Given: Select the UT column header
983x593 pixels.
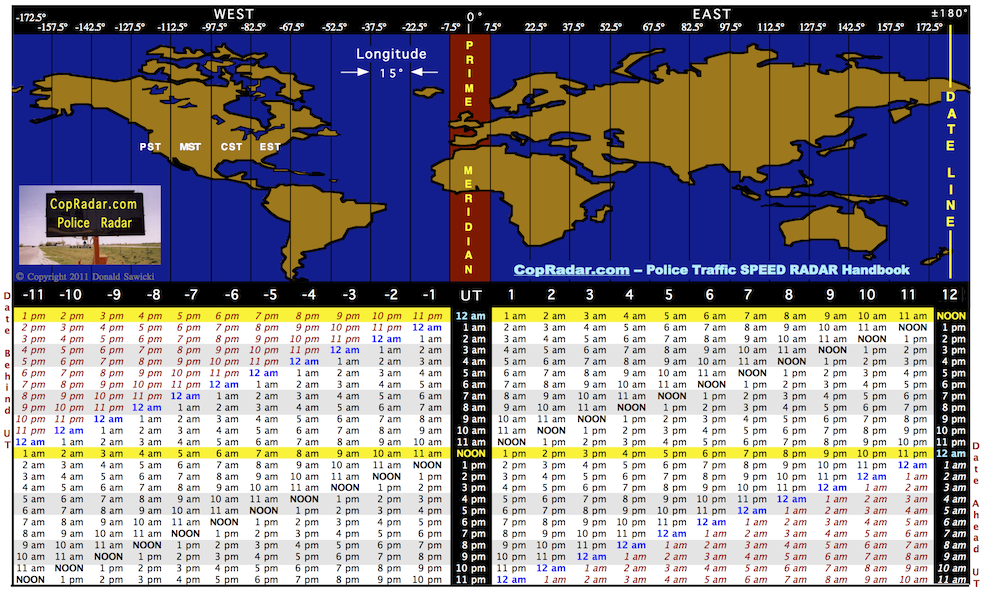Looking at the screenshot, I should click(x=471, y=295).
